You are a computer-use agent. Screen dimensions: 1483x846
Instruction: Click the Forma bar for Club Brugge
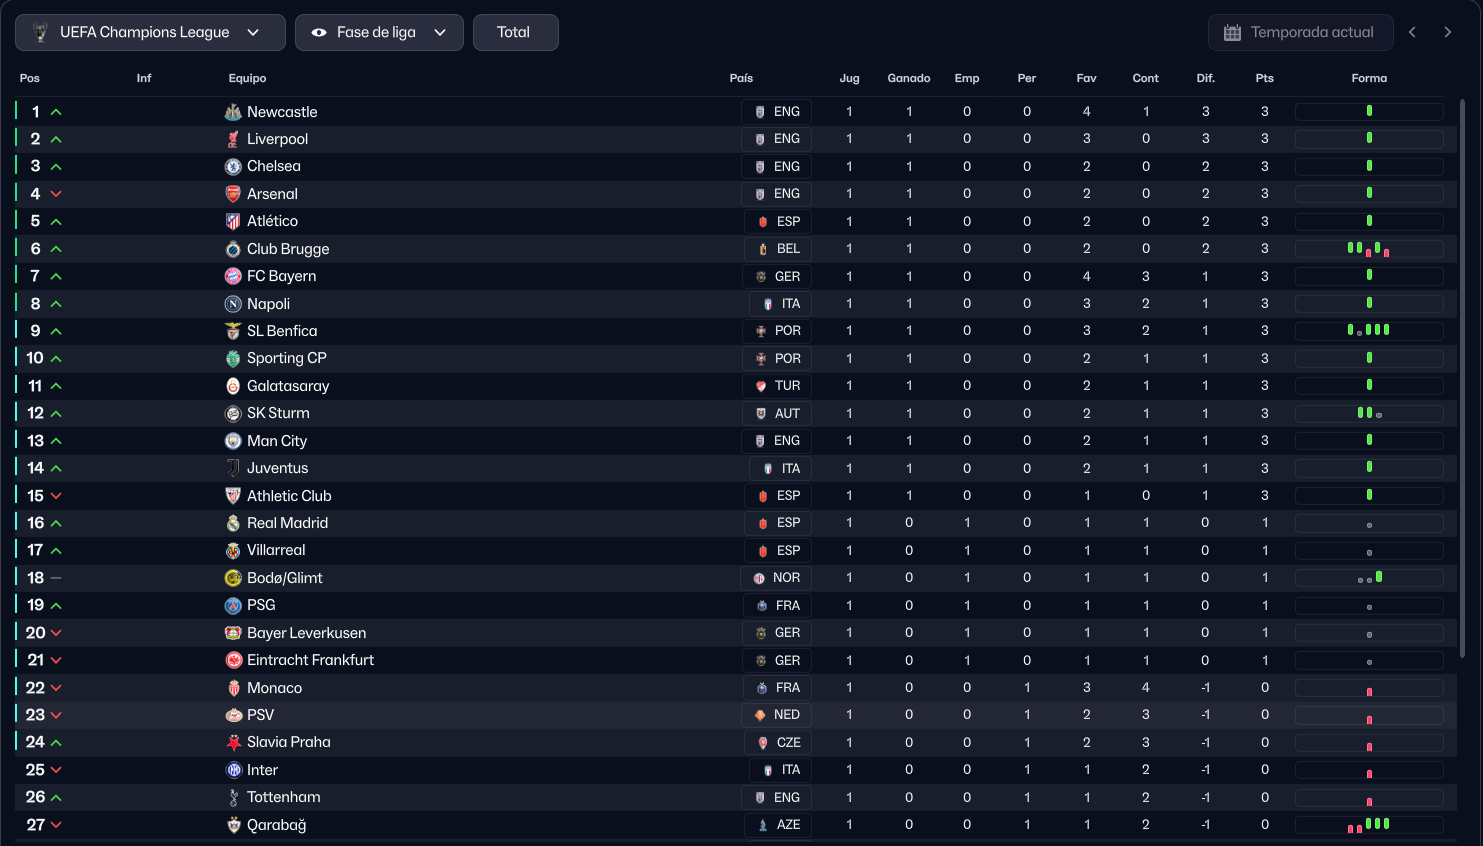pyautogui.click(x=1369, y=249)
